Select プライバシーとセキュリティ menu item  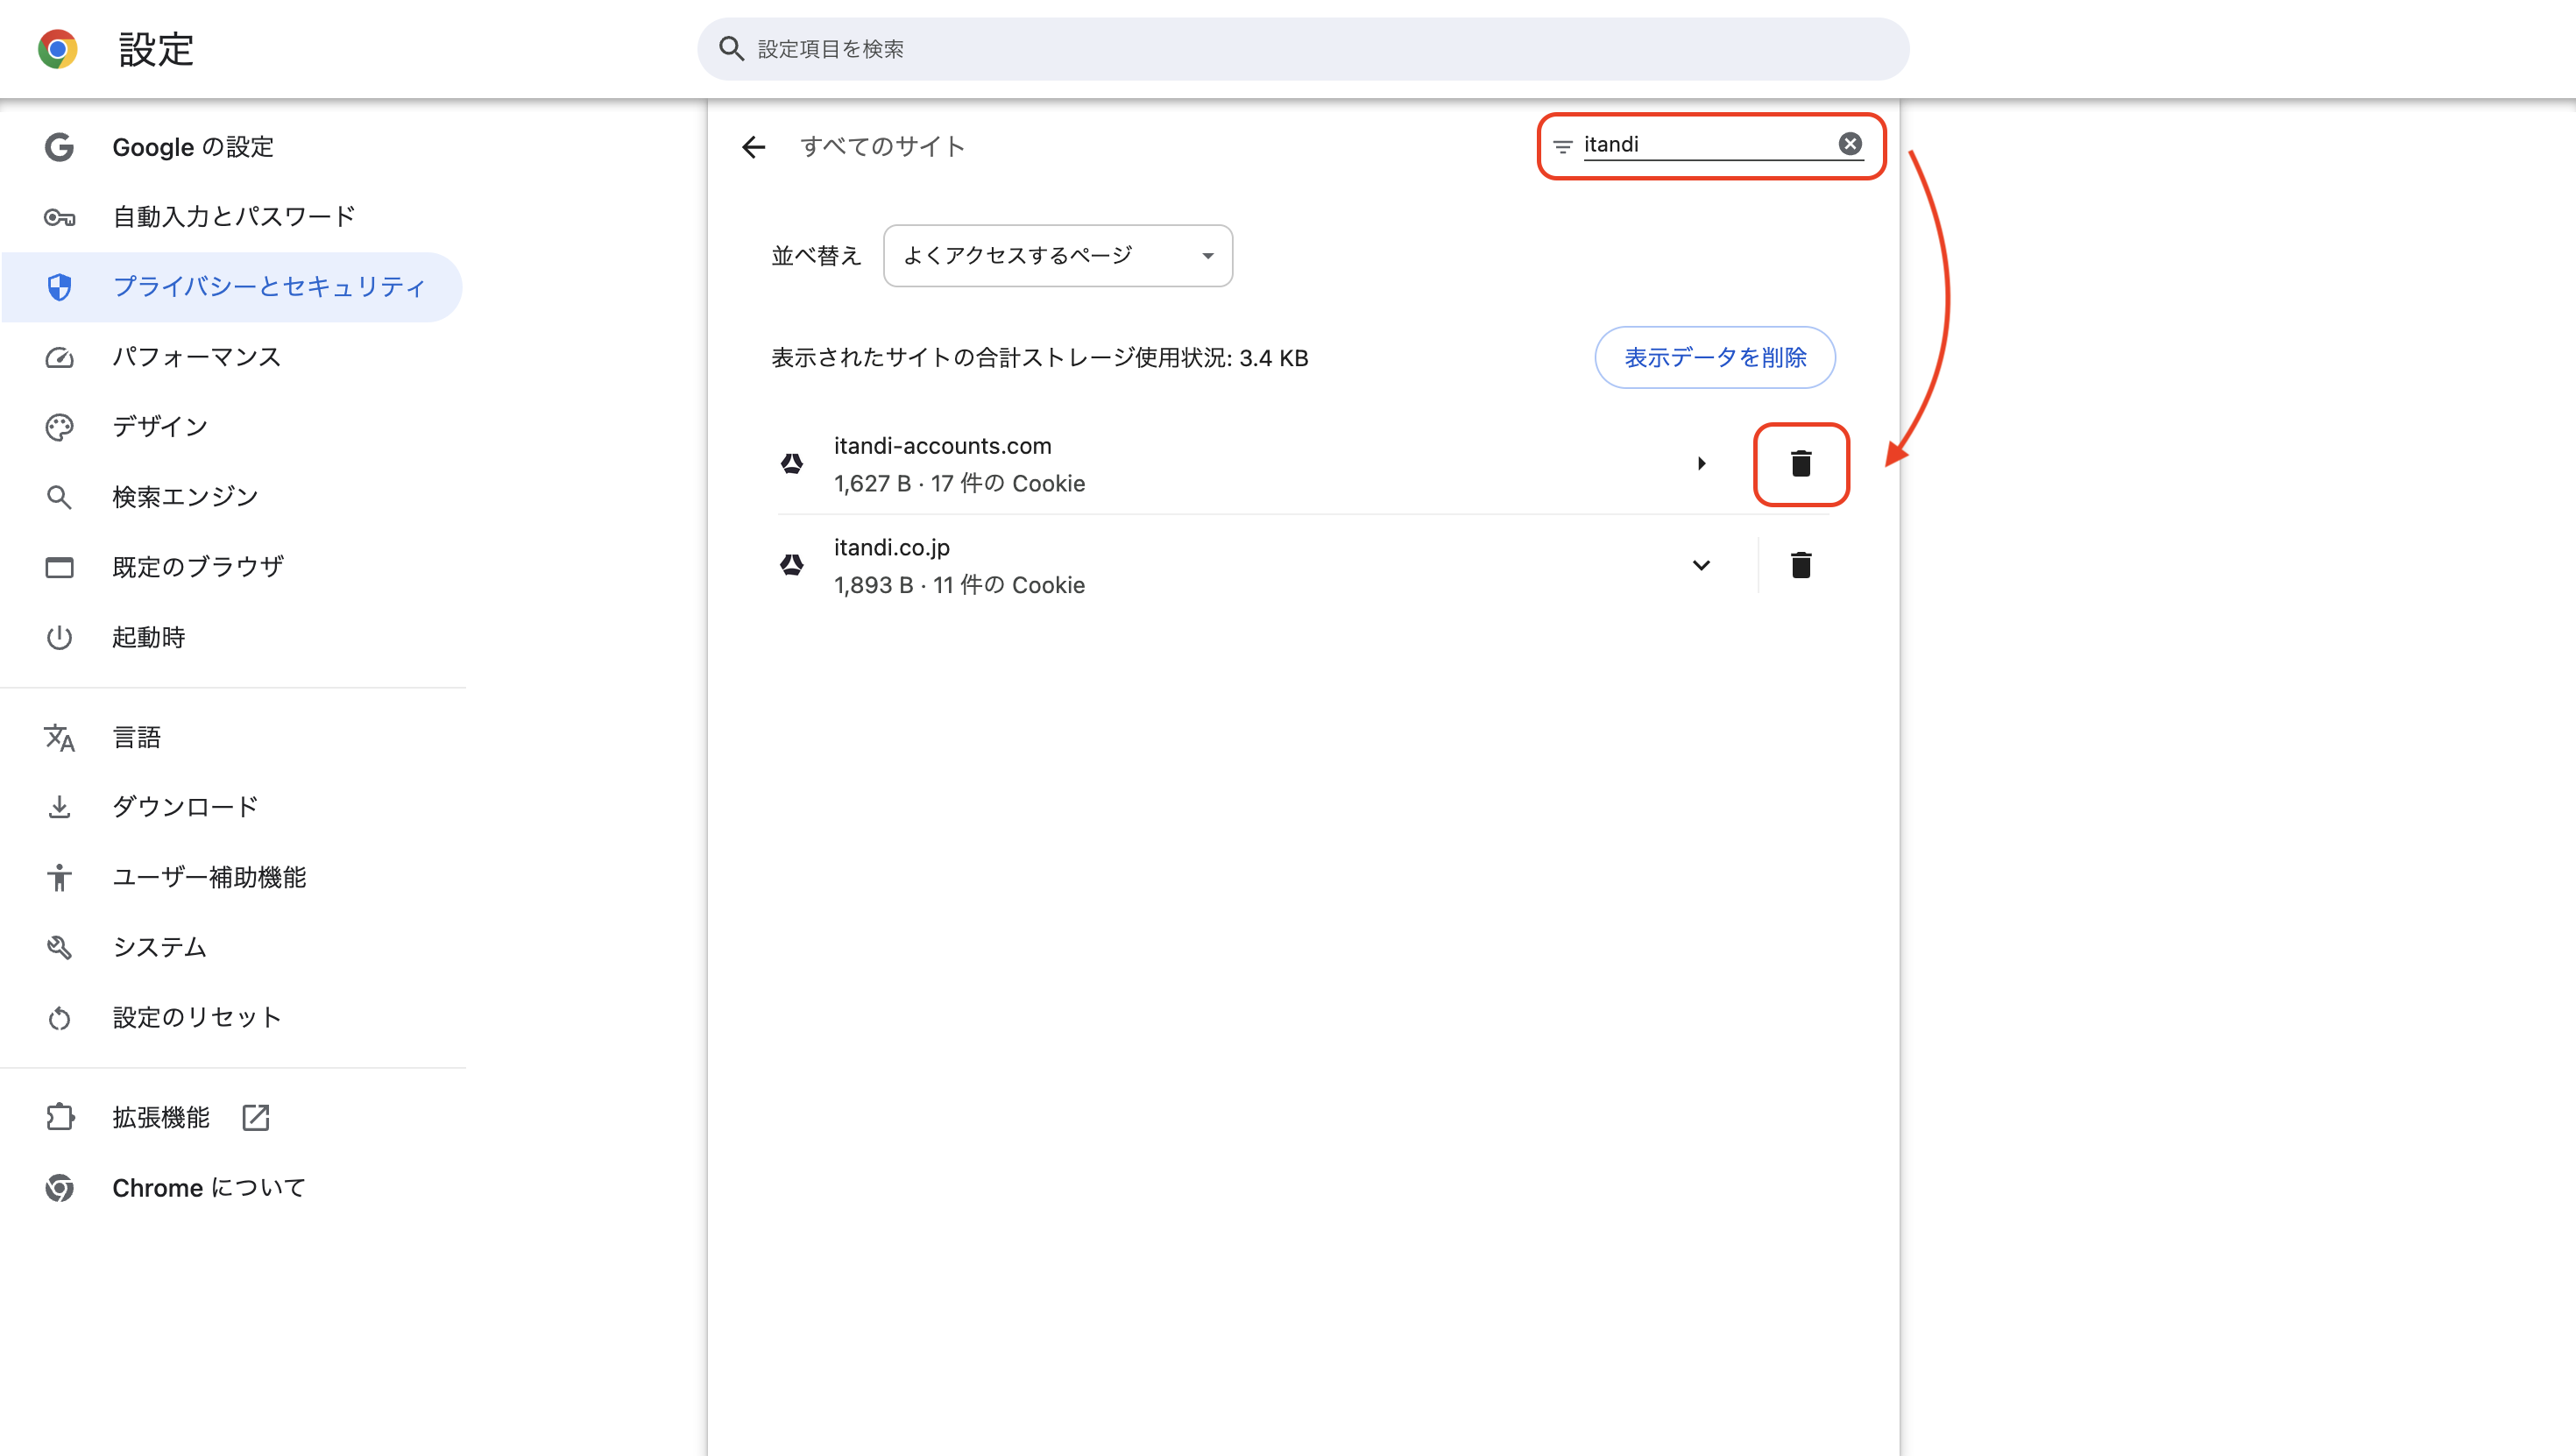(x=232, y=287)
